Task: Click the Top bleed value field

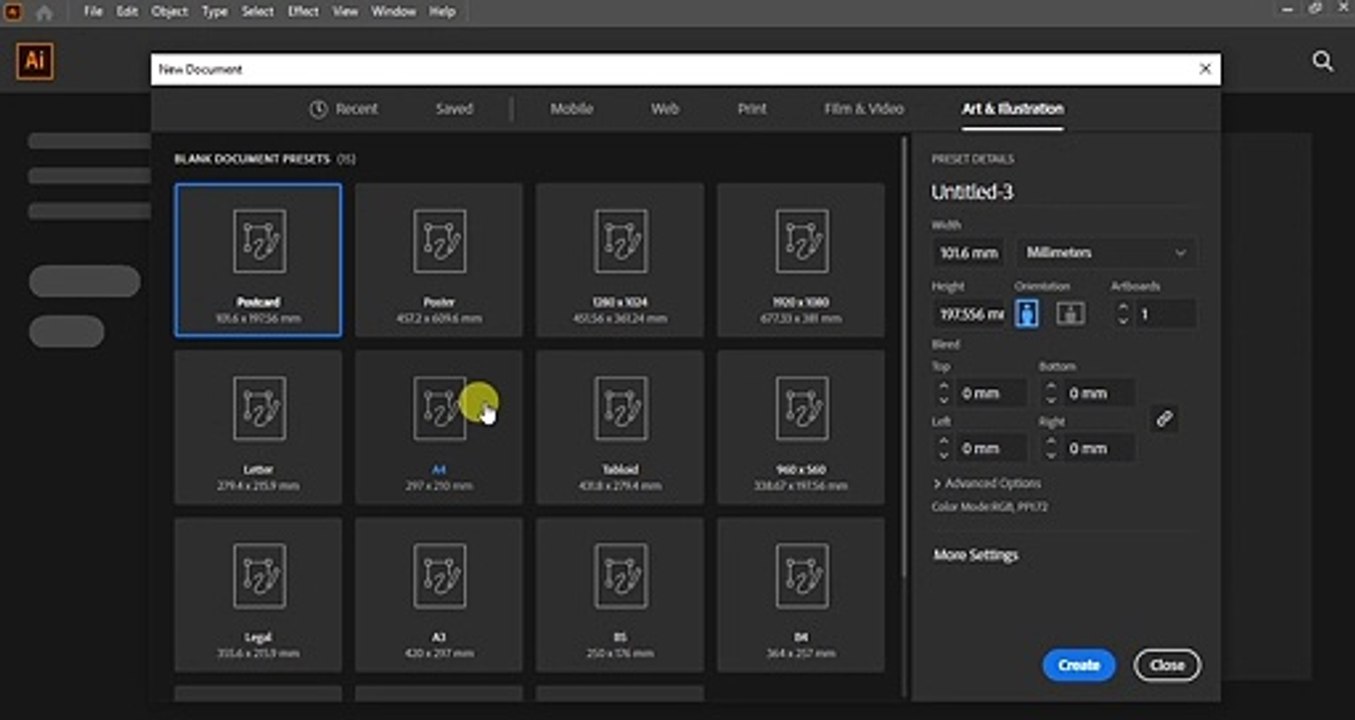Action: click(990, 394)
